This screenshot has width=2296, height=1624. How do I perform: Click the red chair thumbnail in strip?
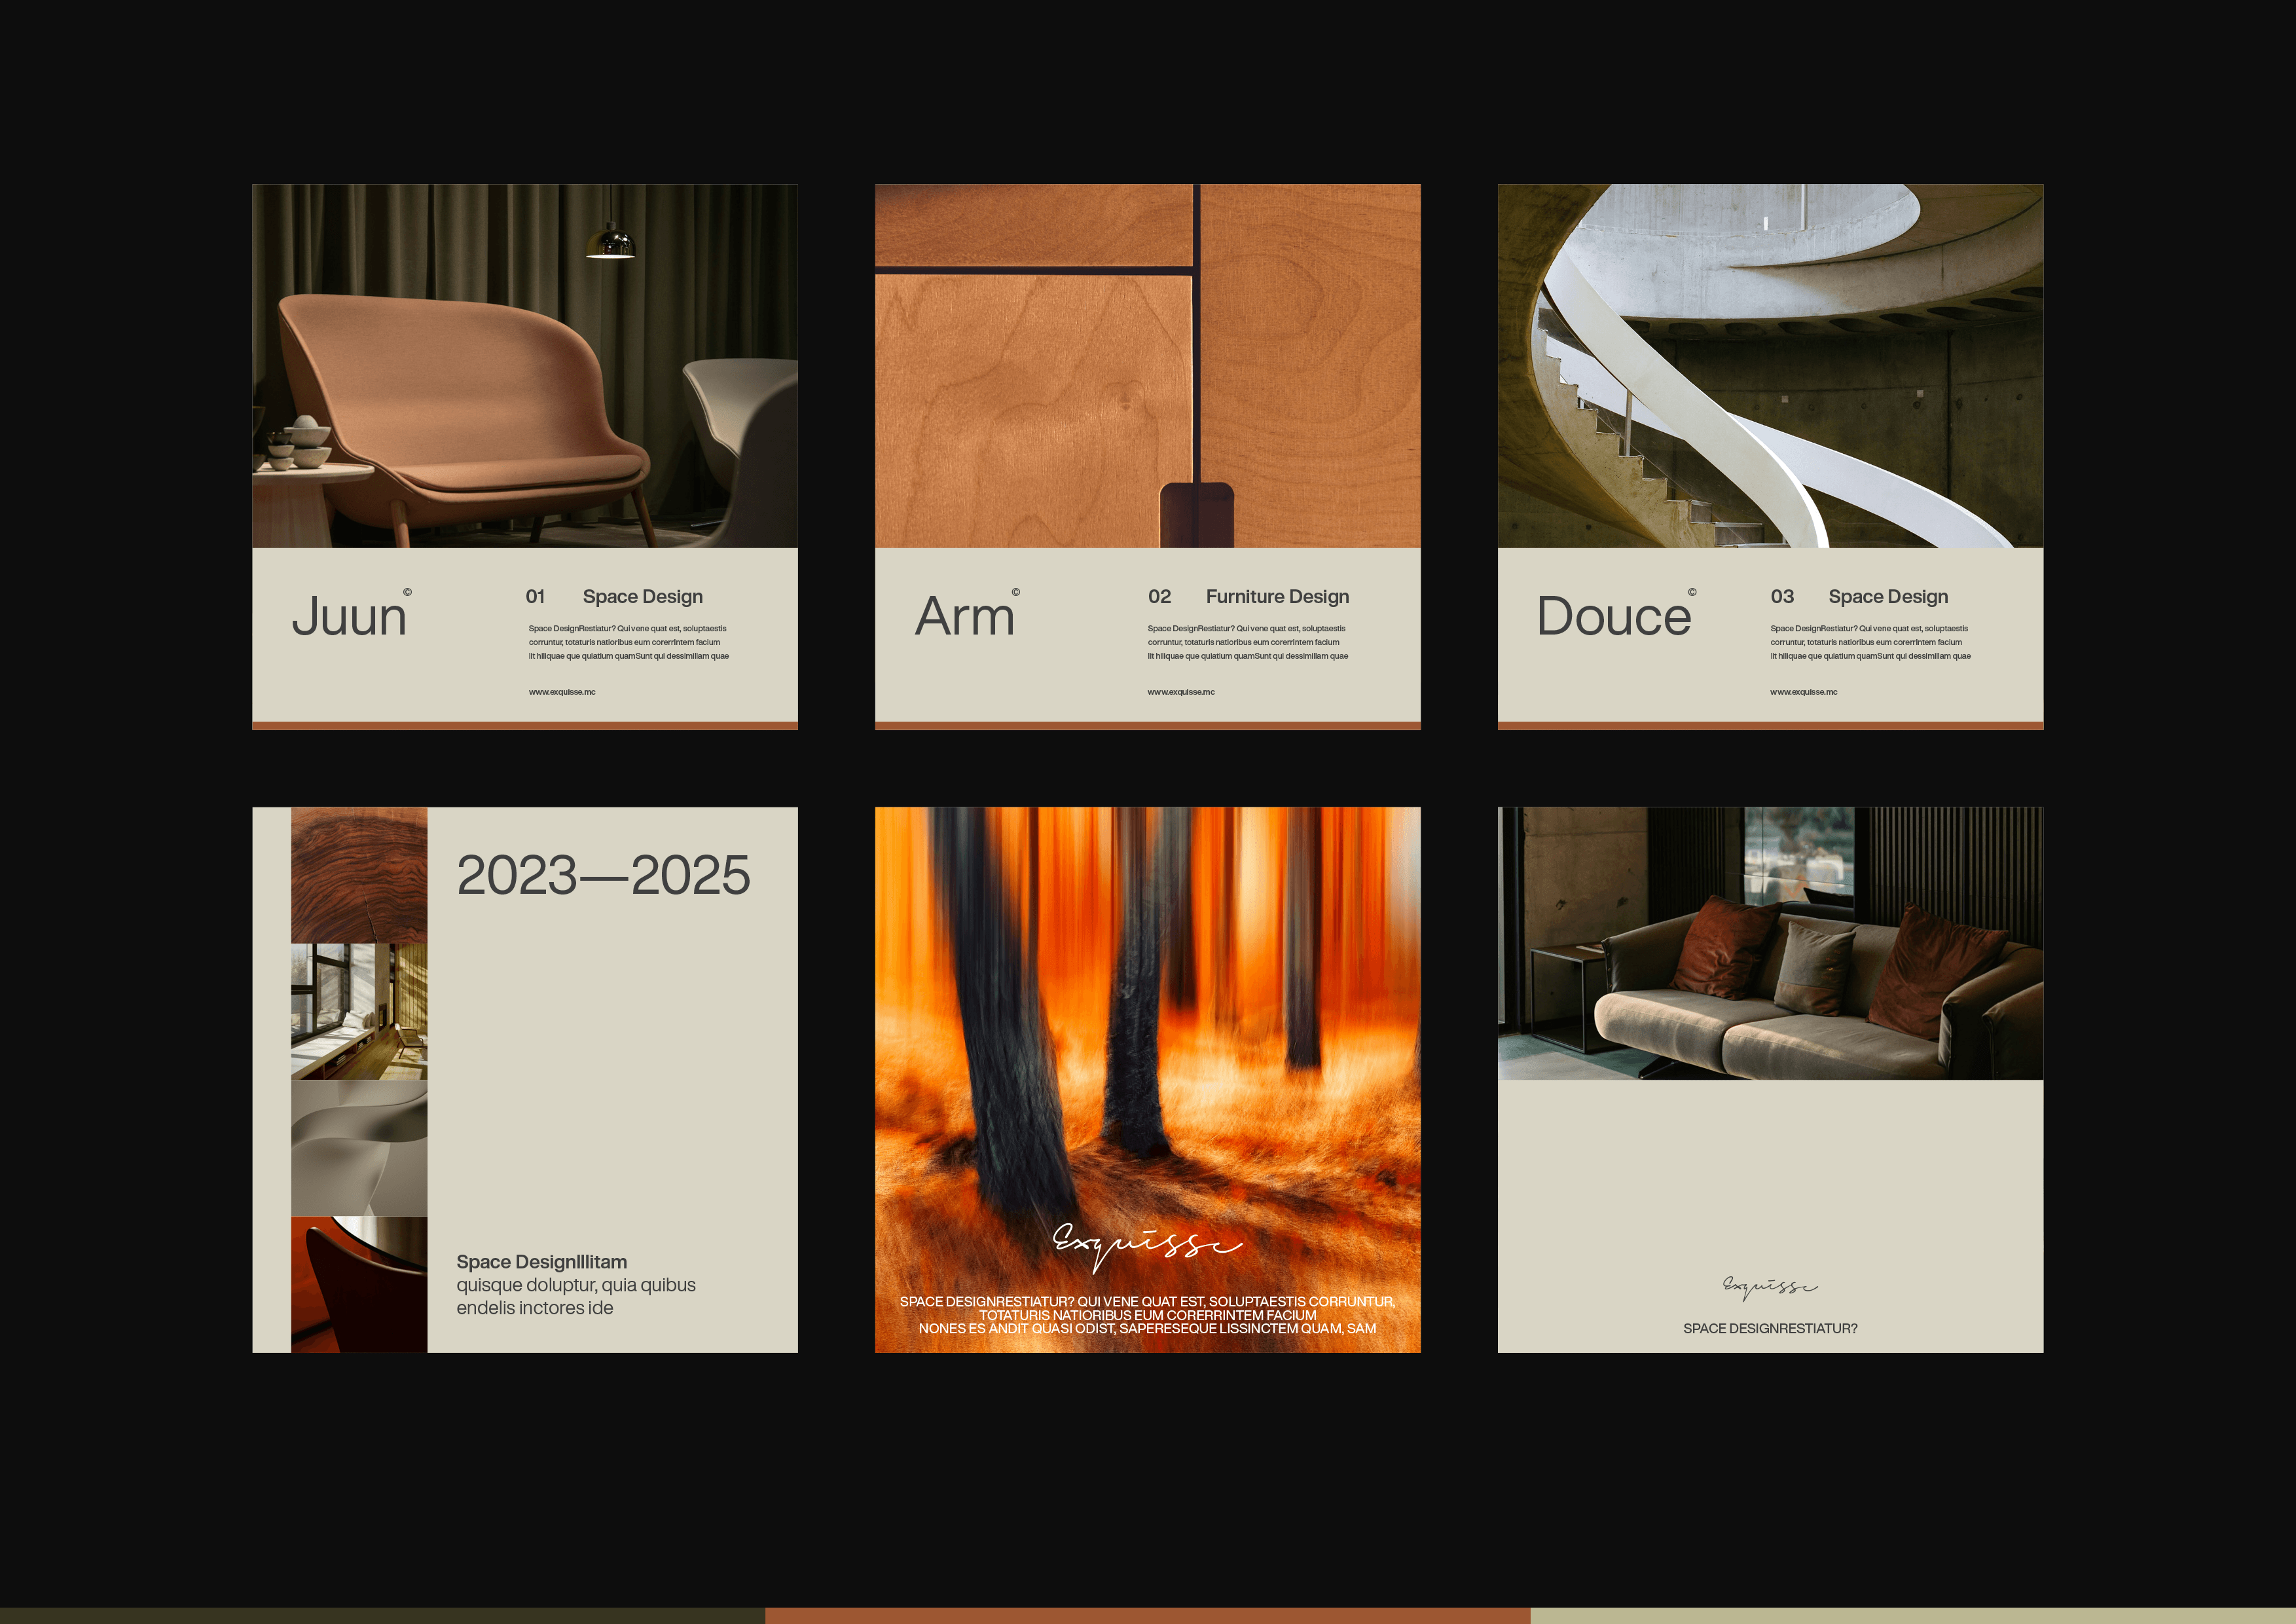(x=359, y=1284)
